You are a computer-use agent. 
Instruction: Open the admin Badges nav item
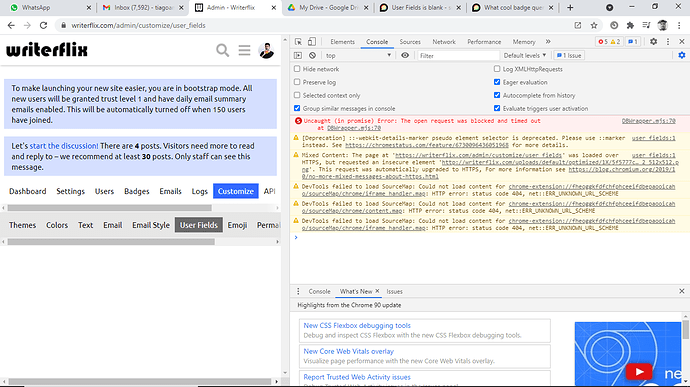point(136,191)
